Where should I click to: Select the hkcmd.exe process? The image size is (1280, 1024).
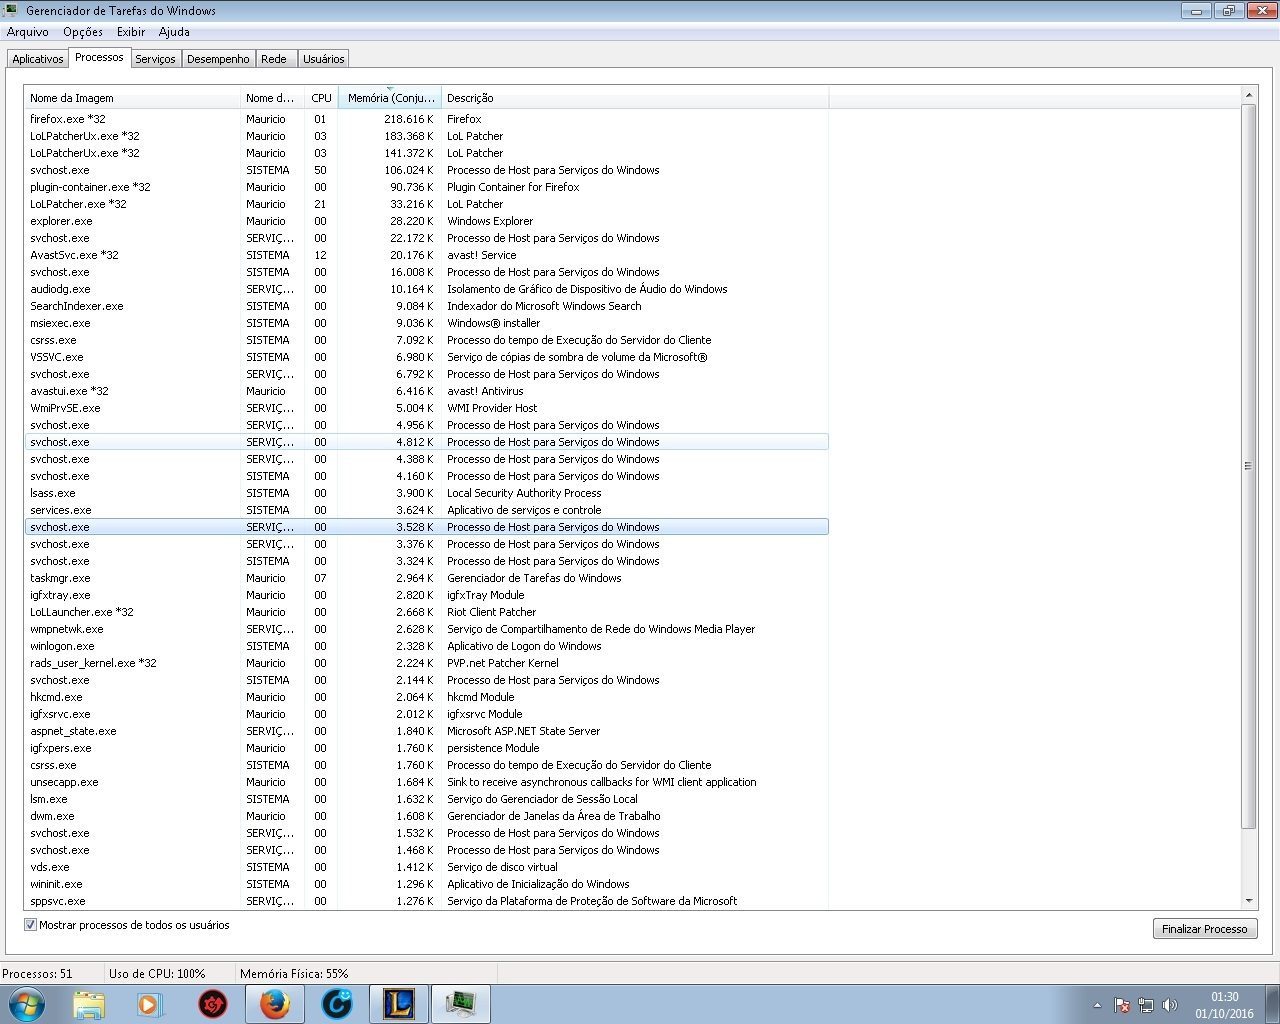(427, 697)
